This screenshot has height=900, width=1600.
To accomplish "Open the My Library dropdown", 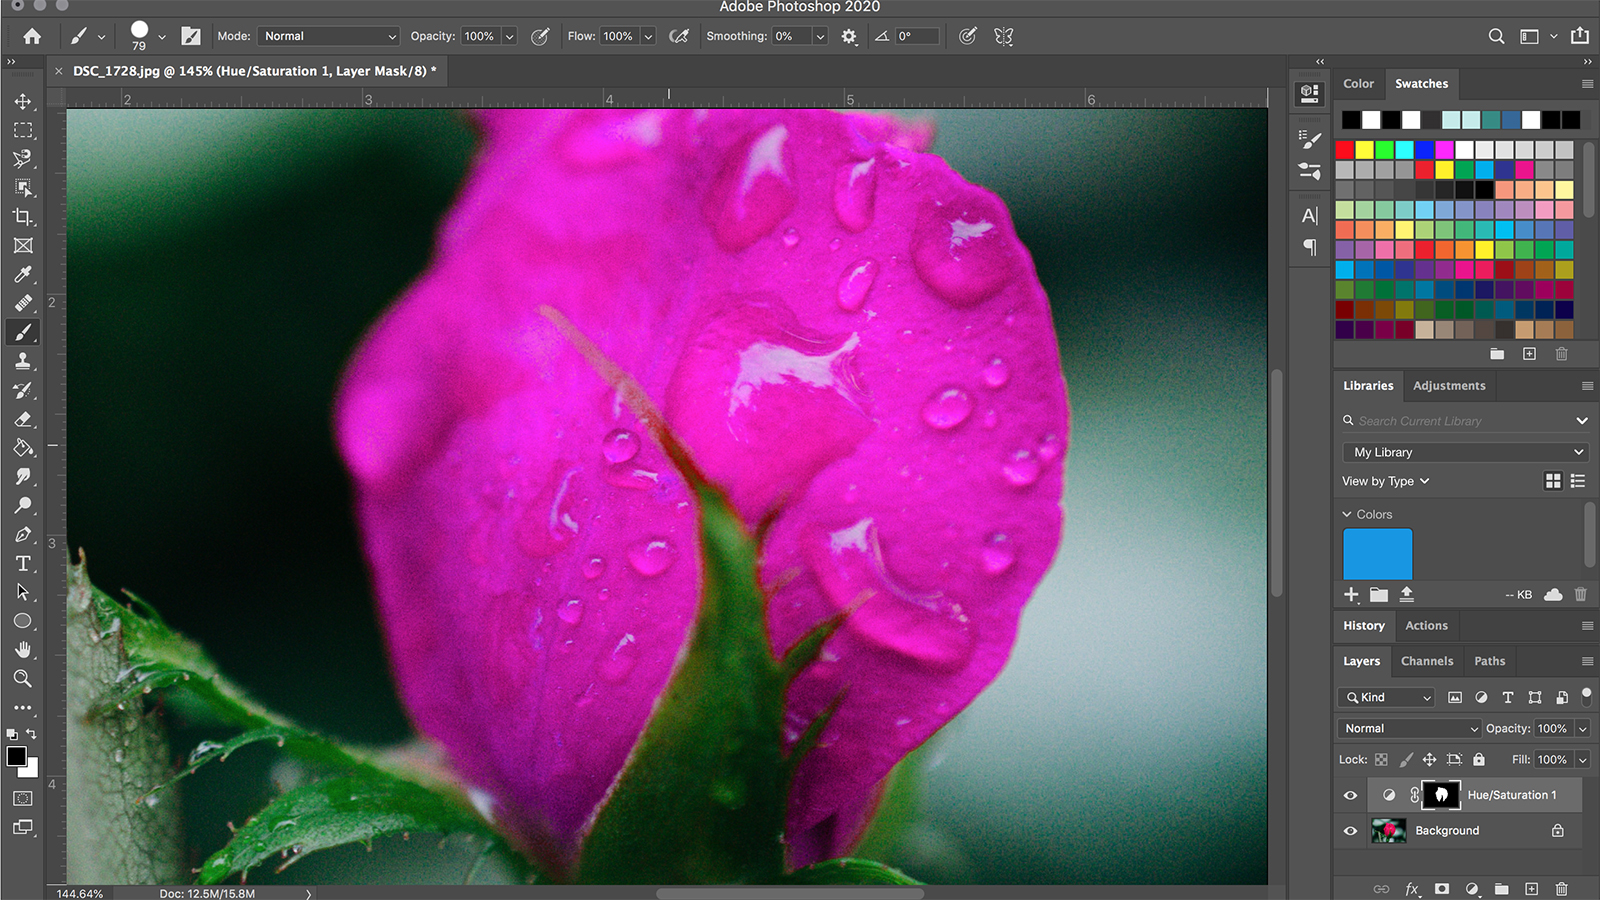I will pos(1465,452).
